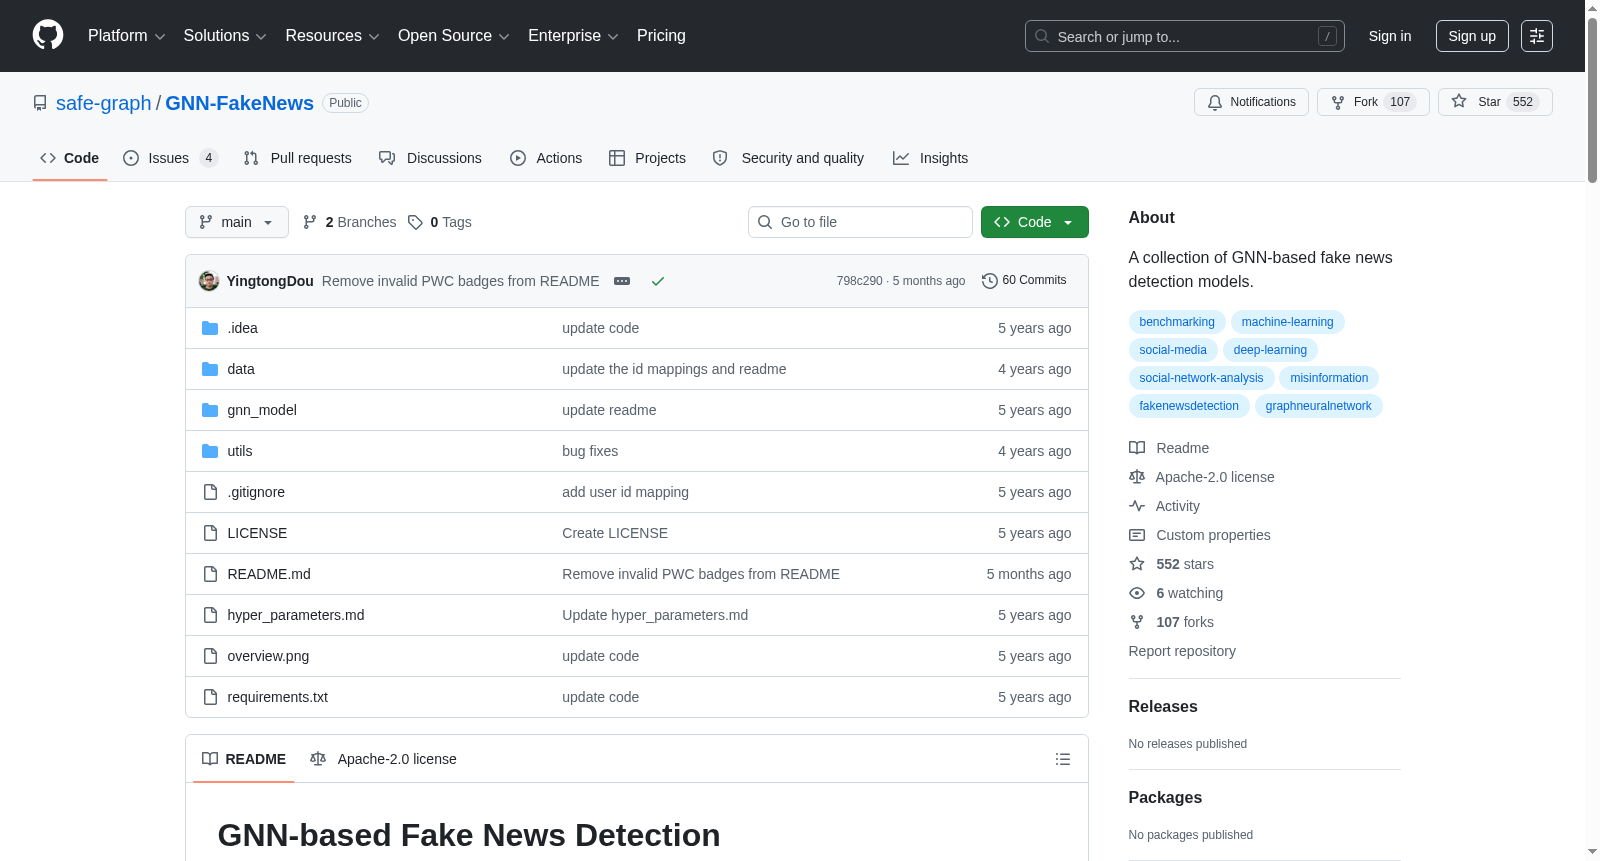Image resolution: width=1600 pixels, height=861 pixels.
Task: Click the Sign in link
Action: [1390, 36]
